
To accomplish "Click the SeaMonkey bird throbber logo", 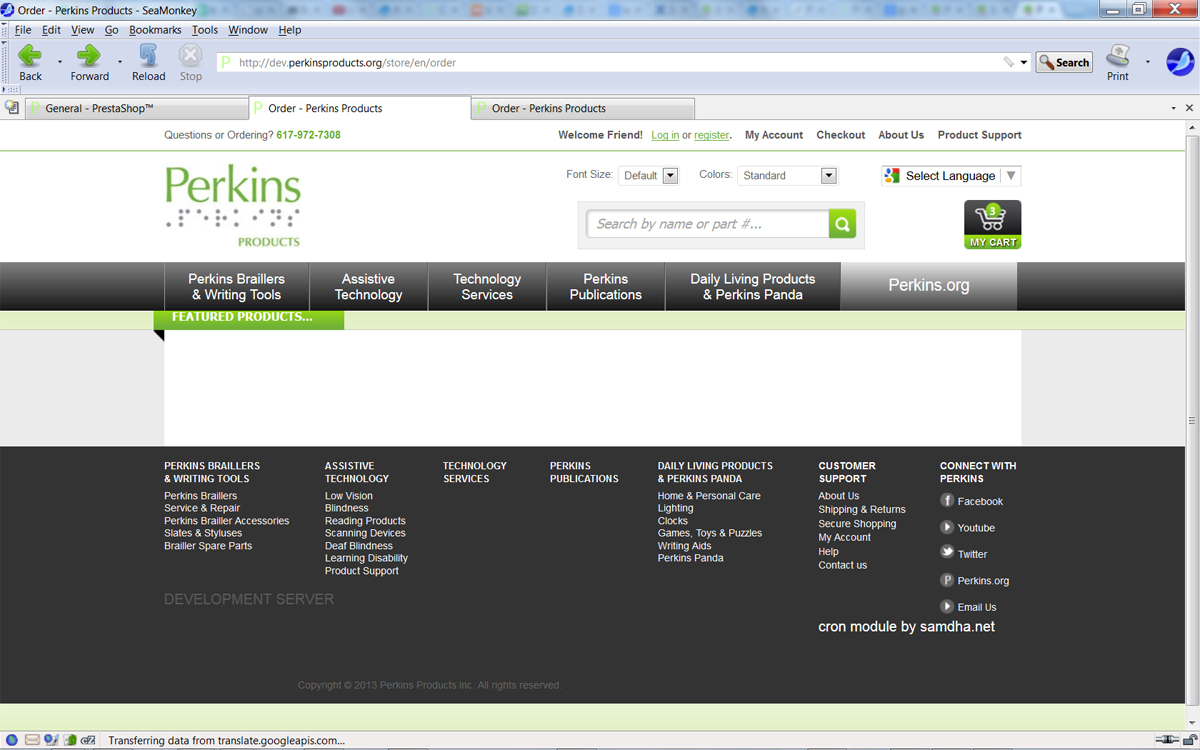I will 1180,61.
